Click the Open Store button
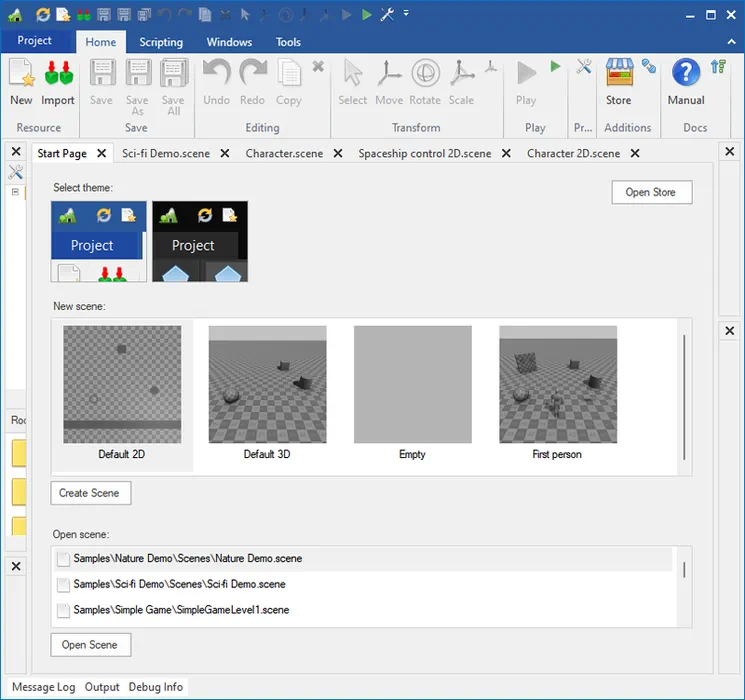The width and height of the screenshot is (745, 700). point(651,192)
